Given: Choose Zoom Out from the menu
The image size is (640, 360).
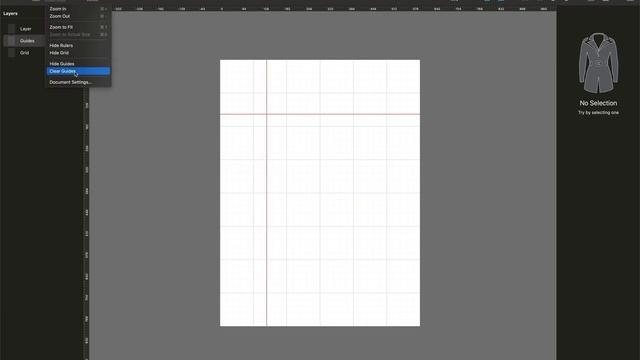Looking at the screenshot, I should [x=78, y=16].
